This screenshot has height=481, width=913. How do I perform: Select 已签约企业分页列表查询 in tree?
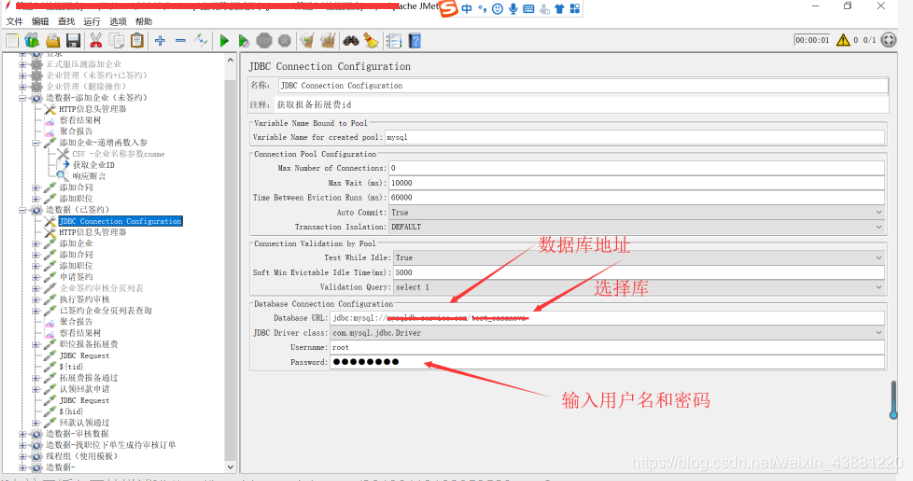click(x=105, y=311)
